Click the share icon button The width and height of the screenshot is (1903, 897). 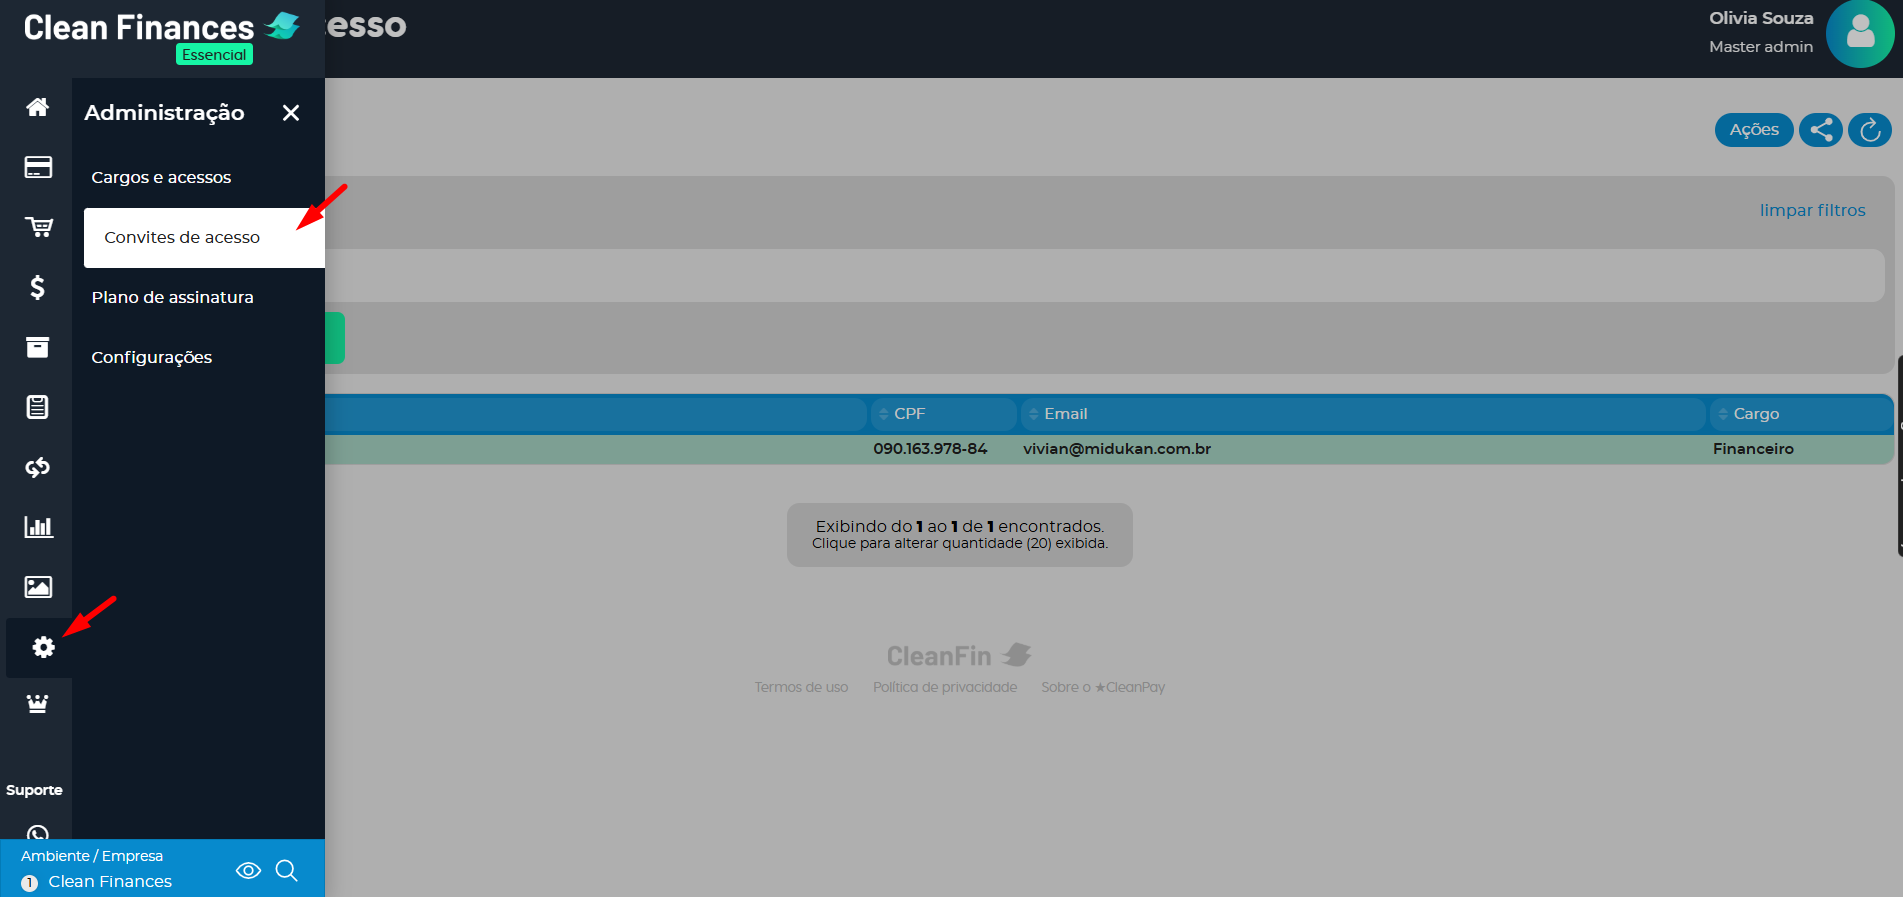1820,130
